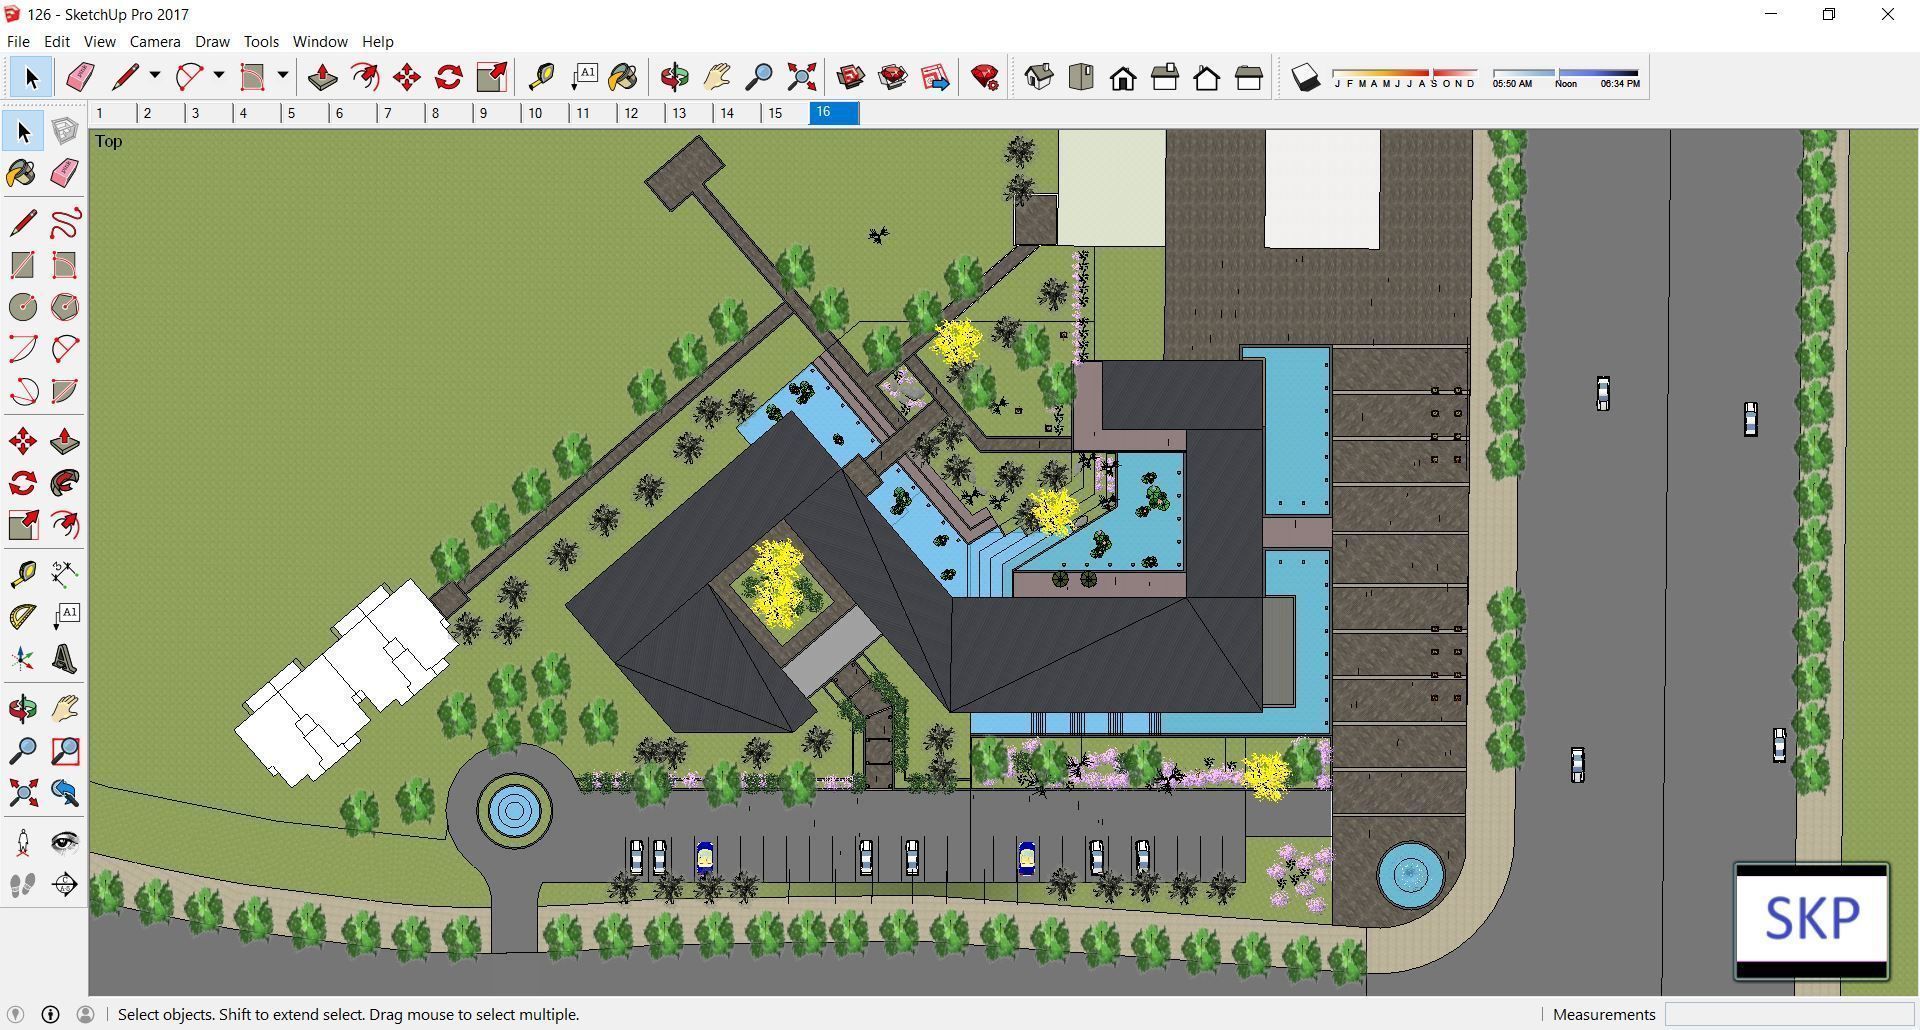Viewport: 1920px width, 1030px height.
Task: Choose the Push/Pull tool in top toolbar
Action: click(x=322, y=77)
